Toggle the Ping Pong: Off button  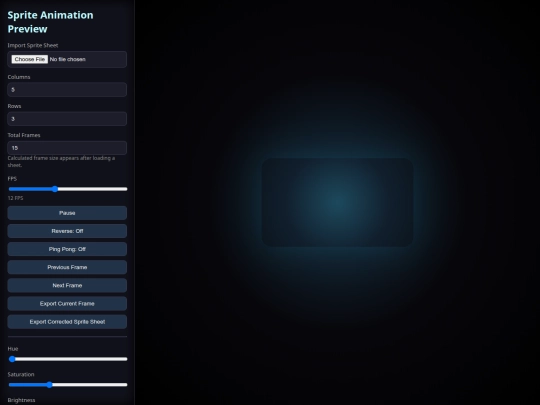[x=67, y=249]
